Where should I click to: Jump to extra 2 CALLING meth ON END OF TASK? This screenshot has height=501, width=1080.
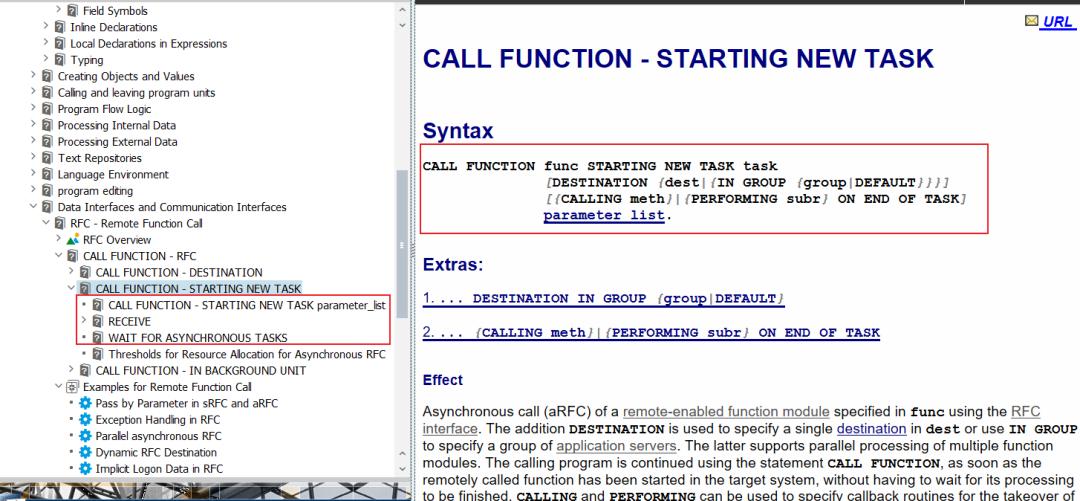coord(652,333)
